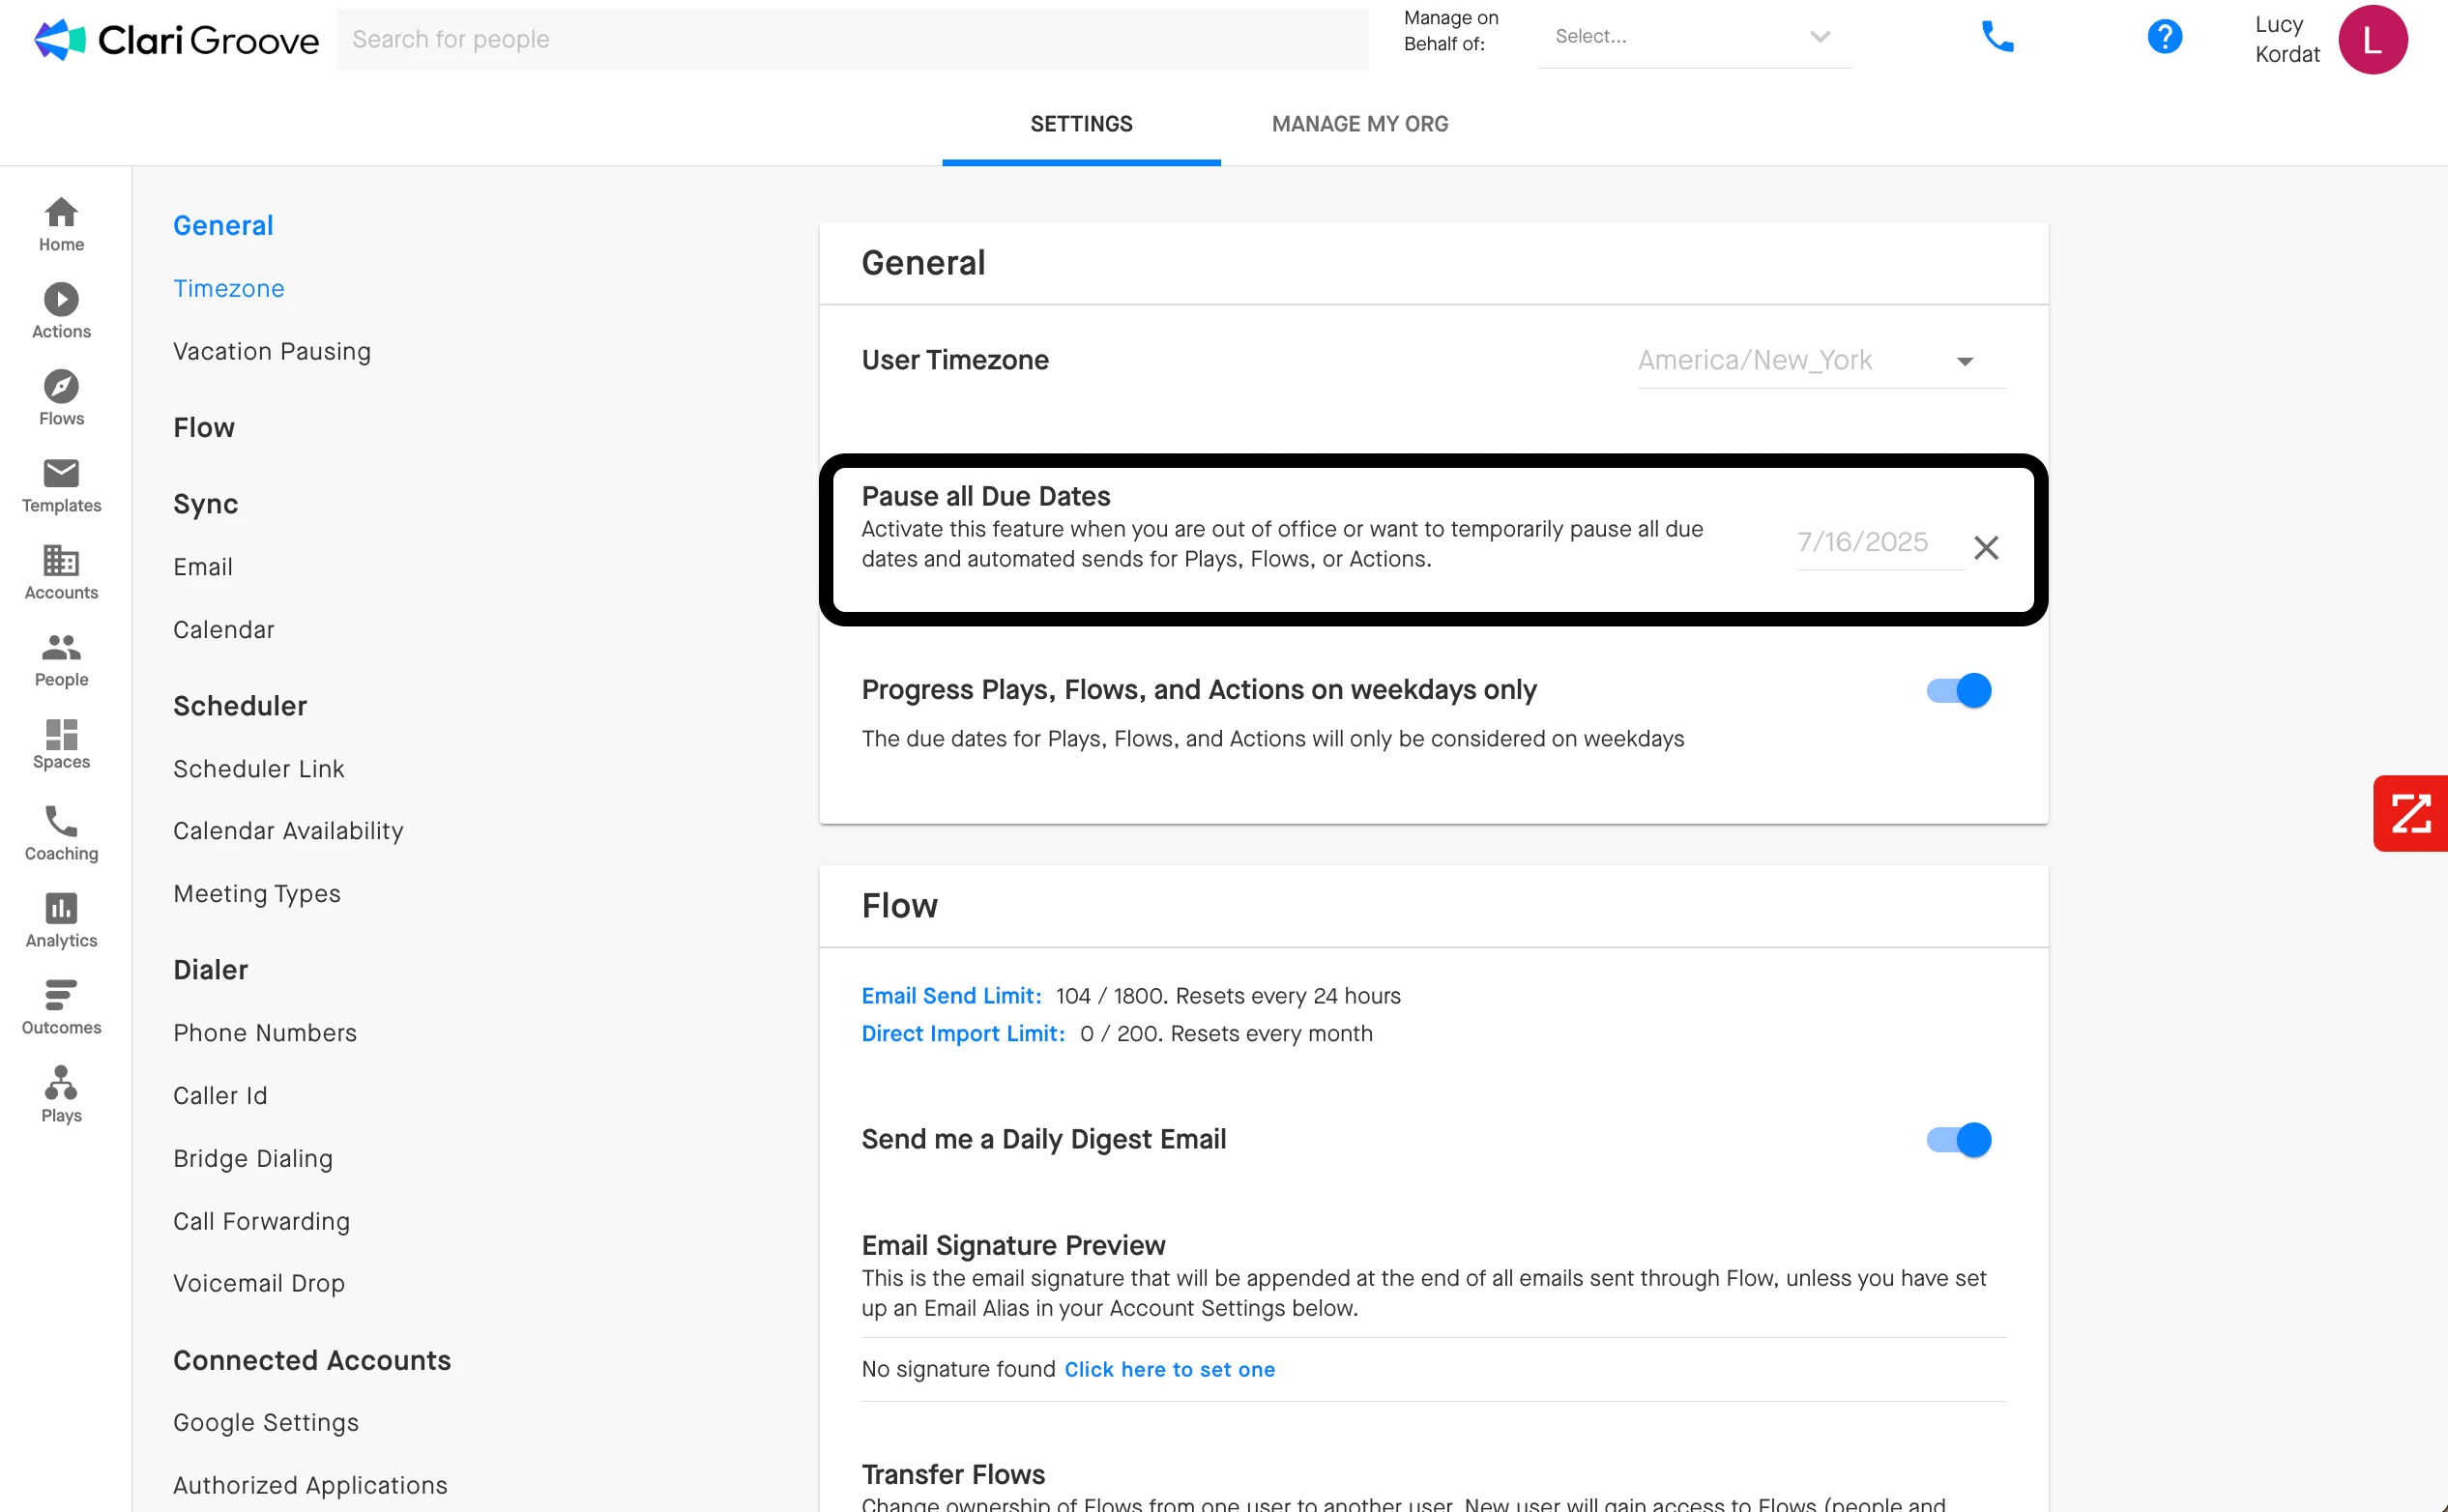Open the help question mark icon
The height and width of the screenshot is (1512, 2448).
coord(2163,38)
